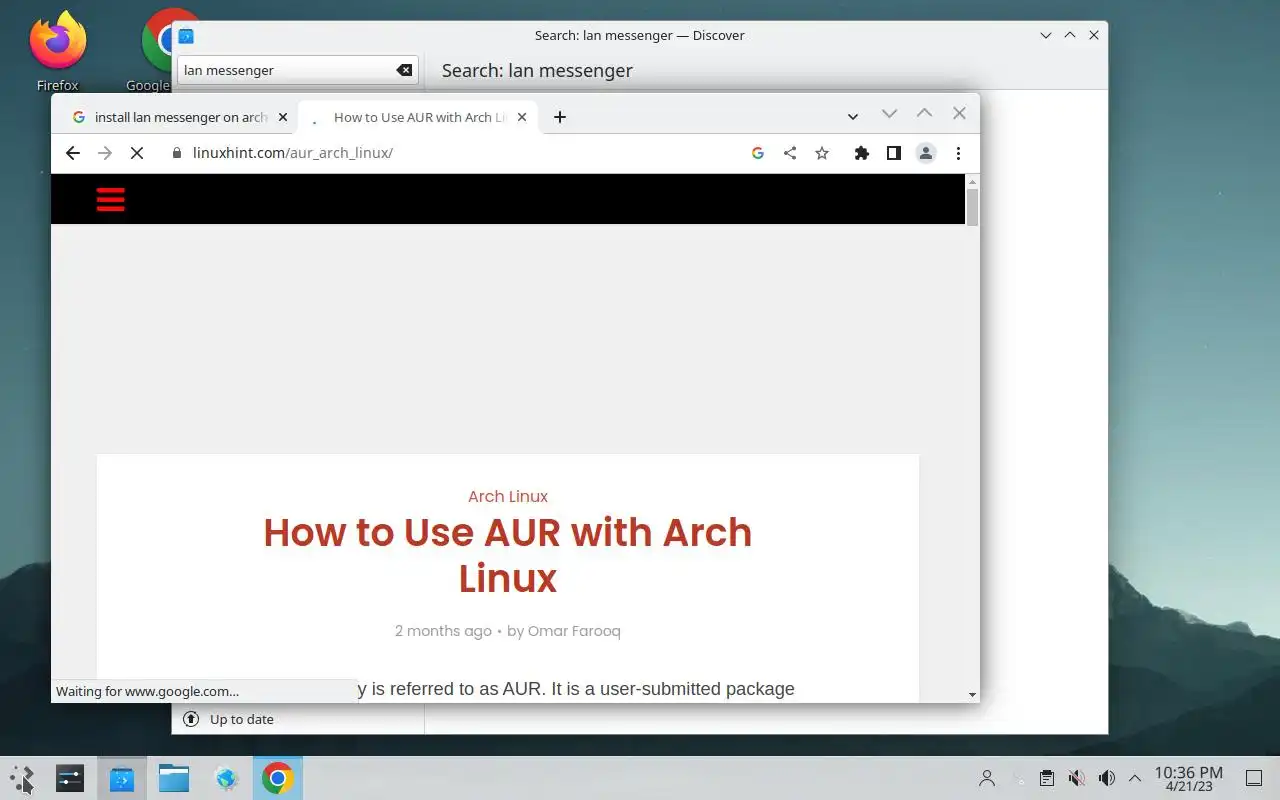Click the muted audio tray icon
This screenshot has height=800, width=1280.
click(x=1076, y=778)
